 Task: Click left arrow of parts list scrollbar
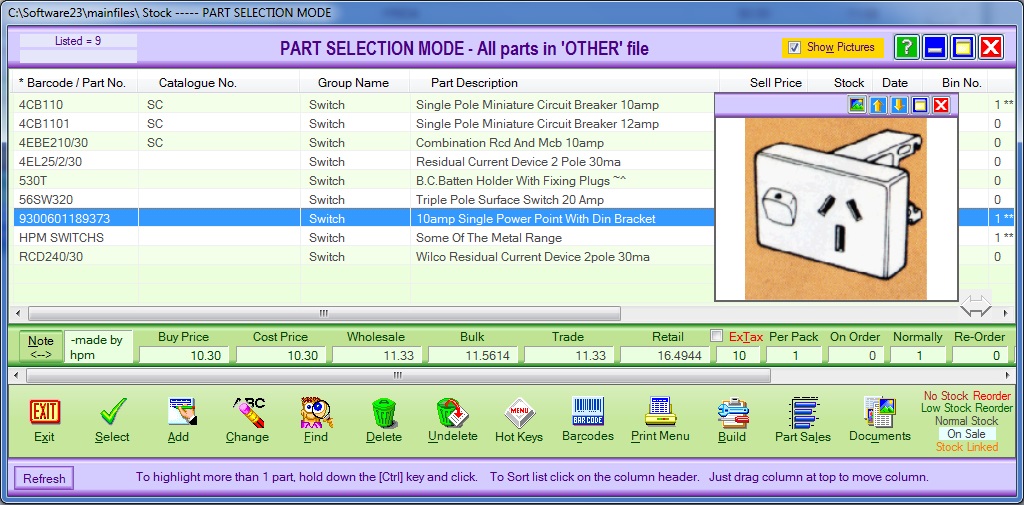pos(18,314)
